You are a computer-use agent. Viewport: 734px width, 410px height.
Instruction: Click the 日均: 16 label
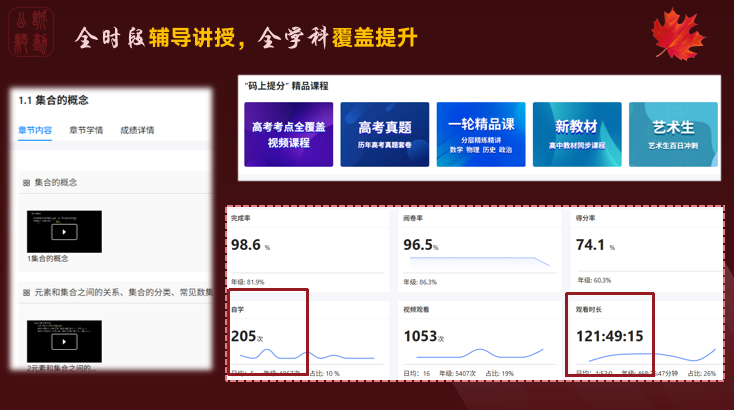click(x=417, y=373)
